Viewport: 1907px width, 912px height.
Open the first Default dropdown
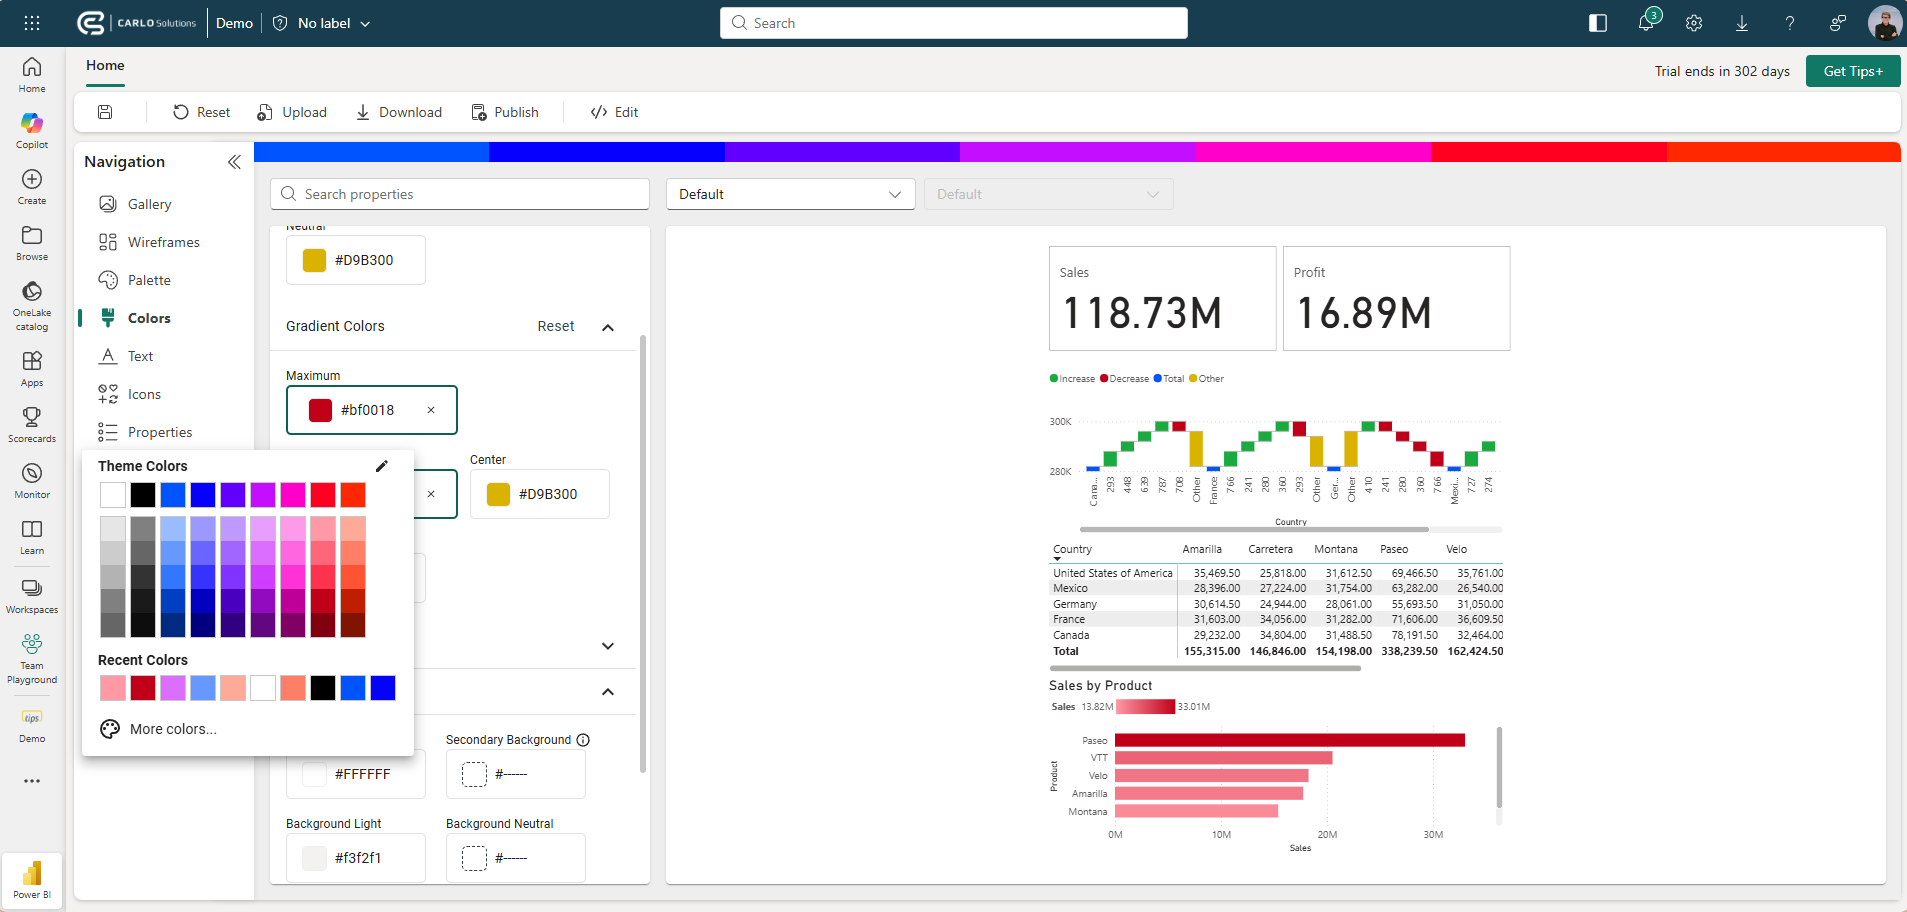coord(790,194)
